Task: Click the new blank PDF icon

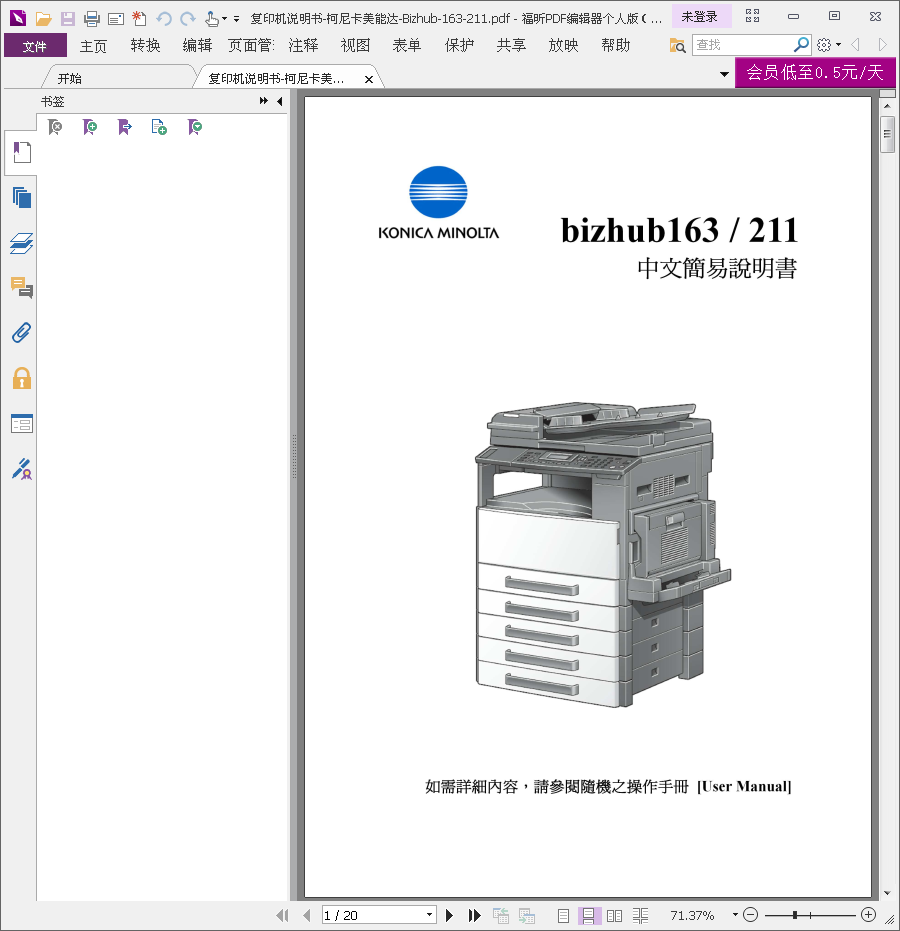Action: click(x=140, y=19)
